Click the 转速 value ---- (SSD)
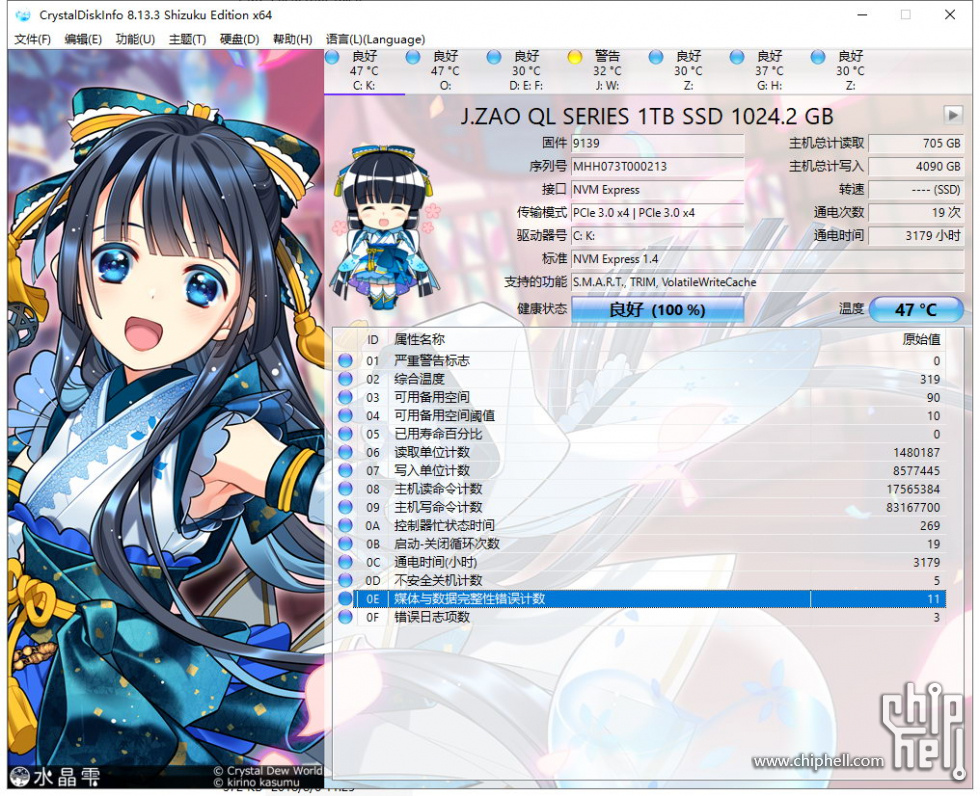This screenshot has width=980, height=796. click(x=916, y=189)
